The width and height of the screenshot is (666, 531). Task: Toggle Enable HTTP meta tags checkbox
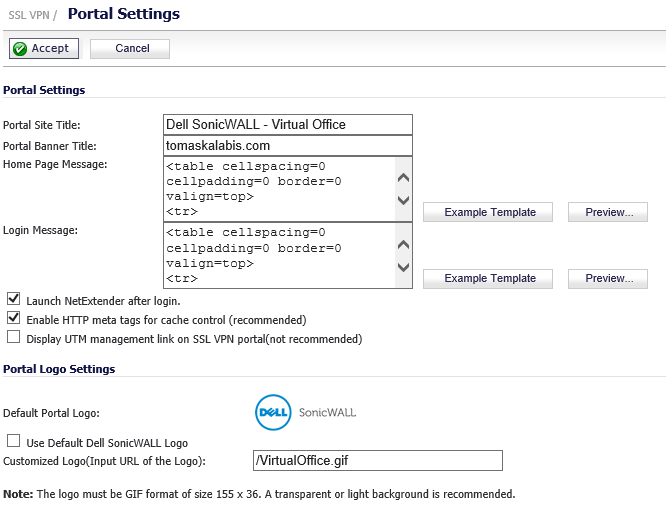pyautogui.click(x=14, y=318)
